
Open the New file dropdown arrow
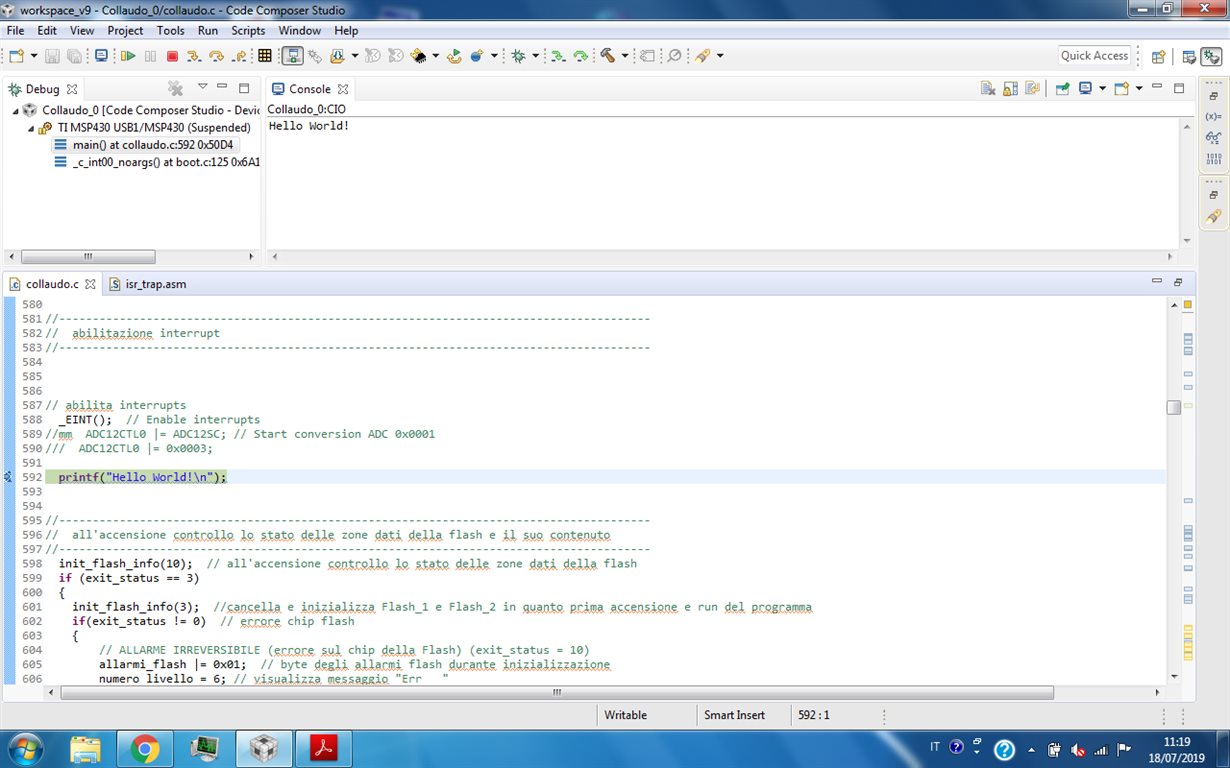(34, 56)
